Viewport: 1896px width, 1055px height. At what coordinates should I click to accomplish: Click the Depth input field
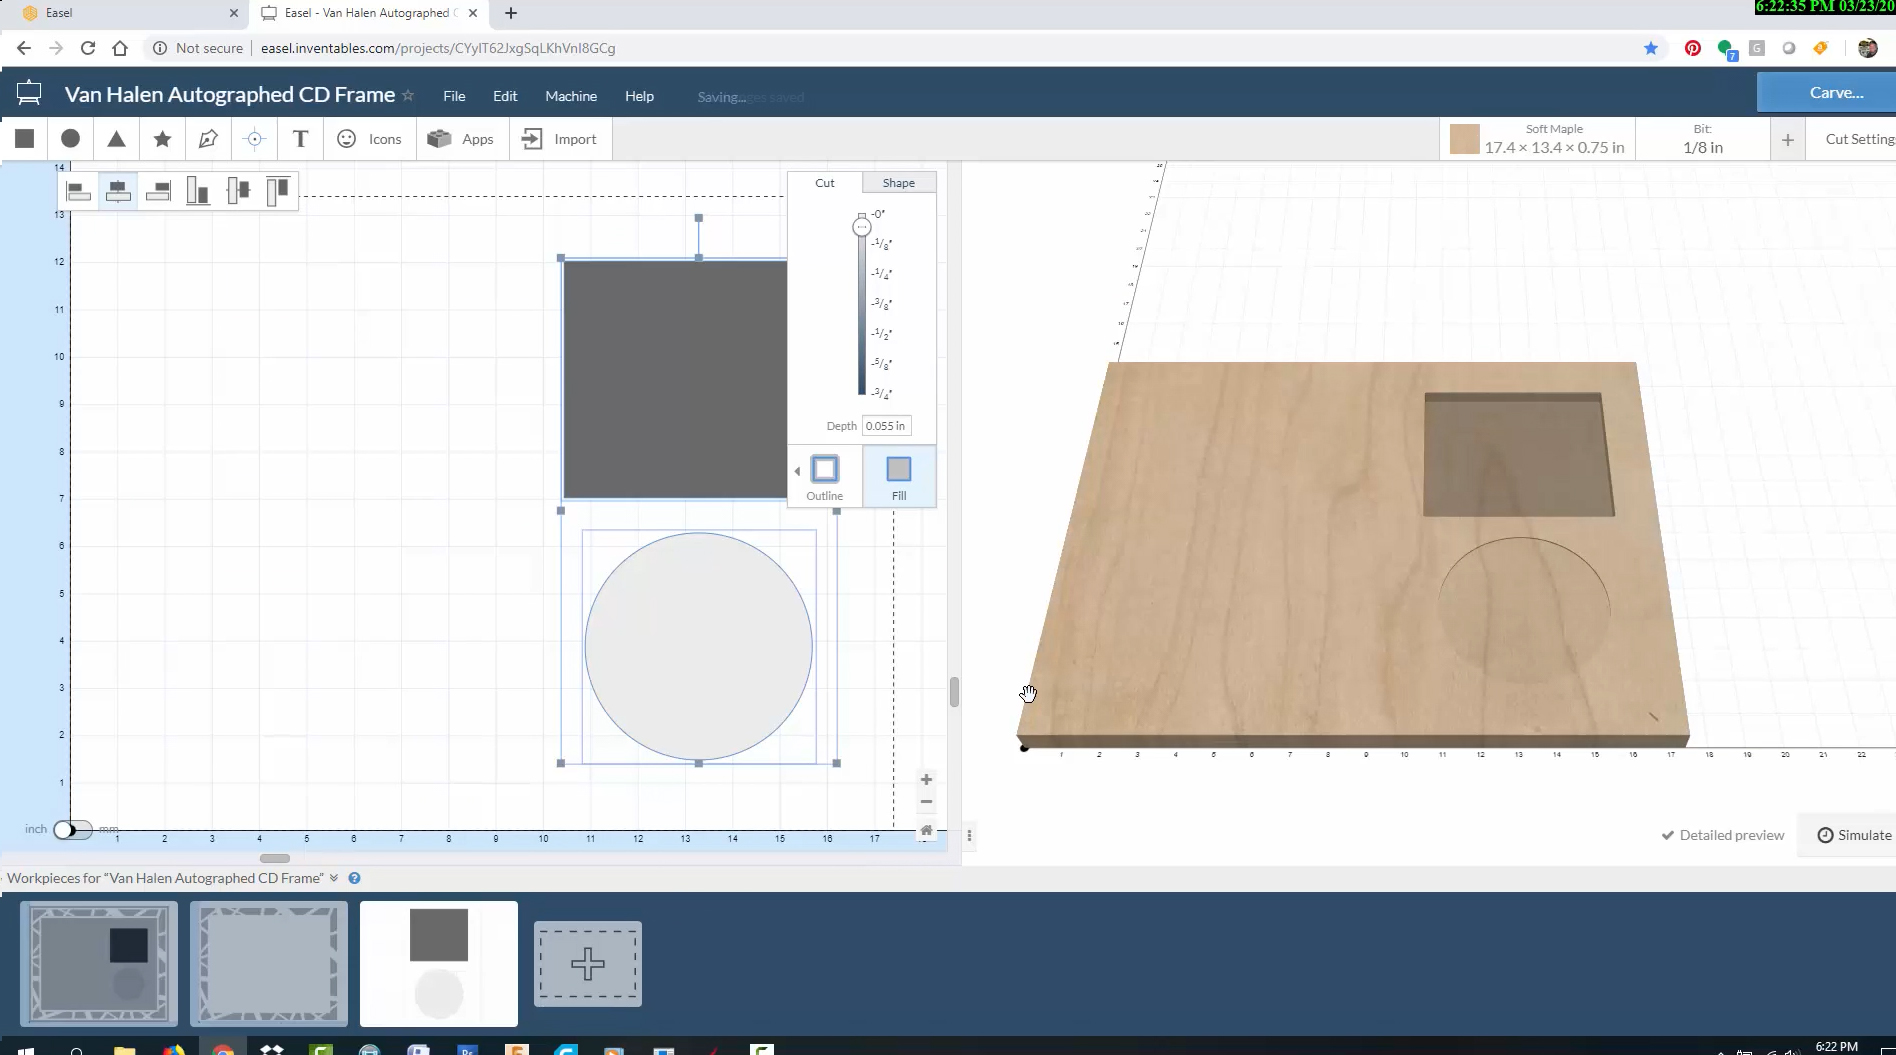click(886, 426)
